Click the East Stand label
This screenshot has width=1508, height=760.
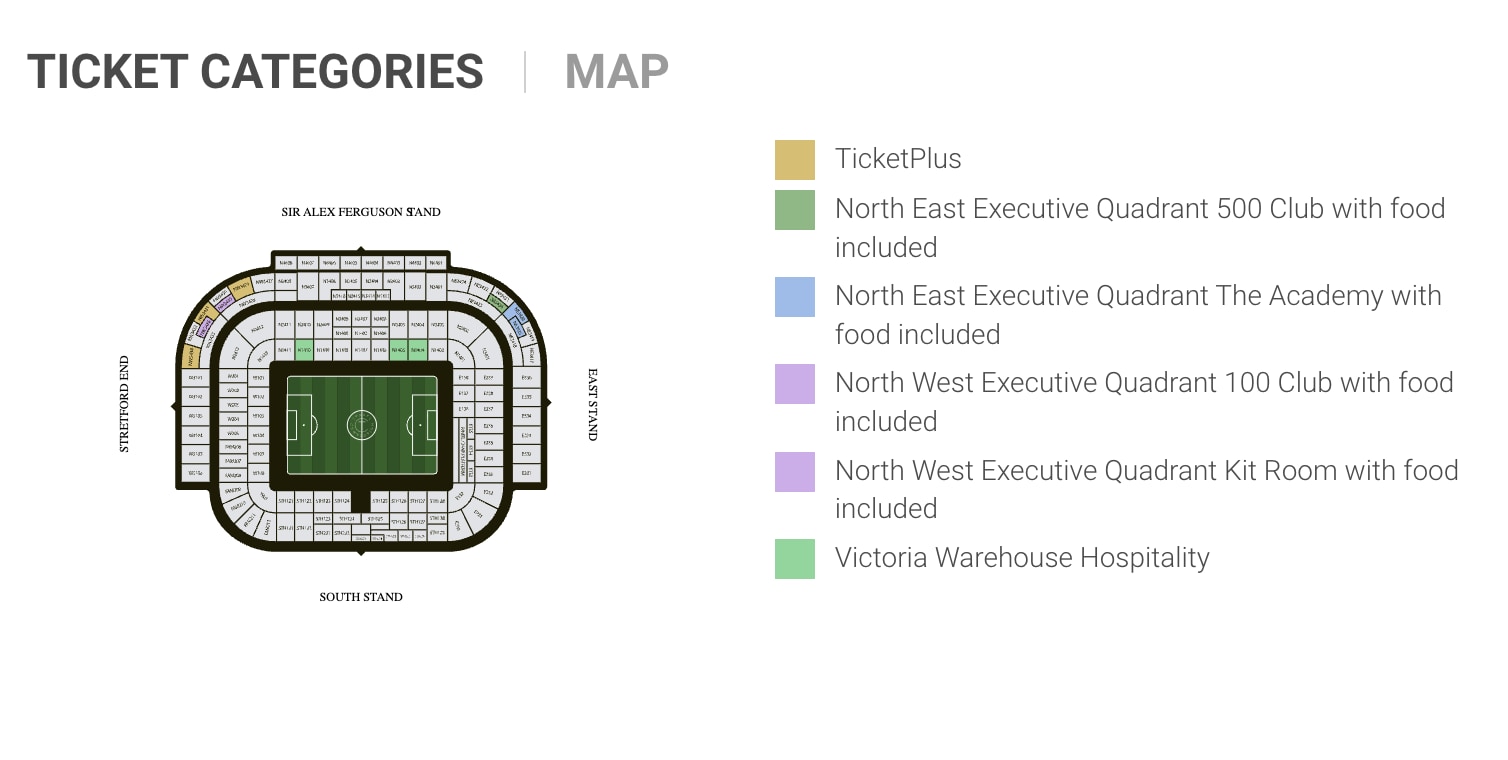(591, 404)
